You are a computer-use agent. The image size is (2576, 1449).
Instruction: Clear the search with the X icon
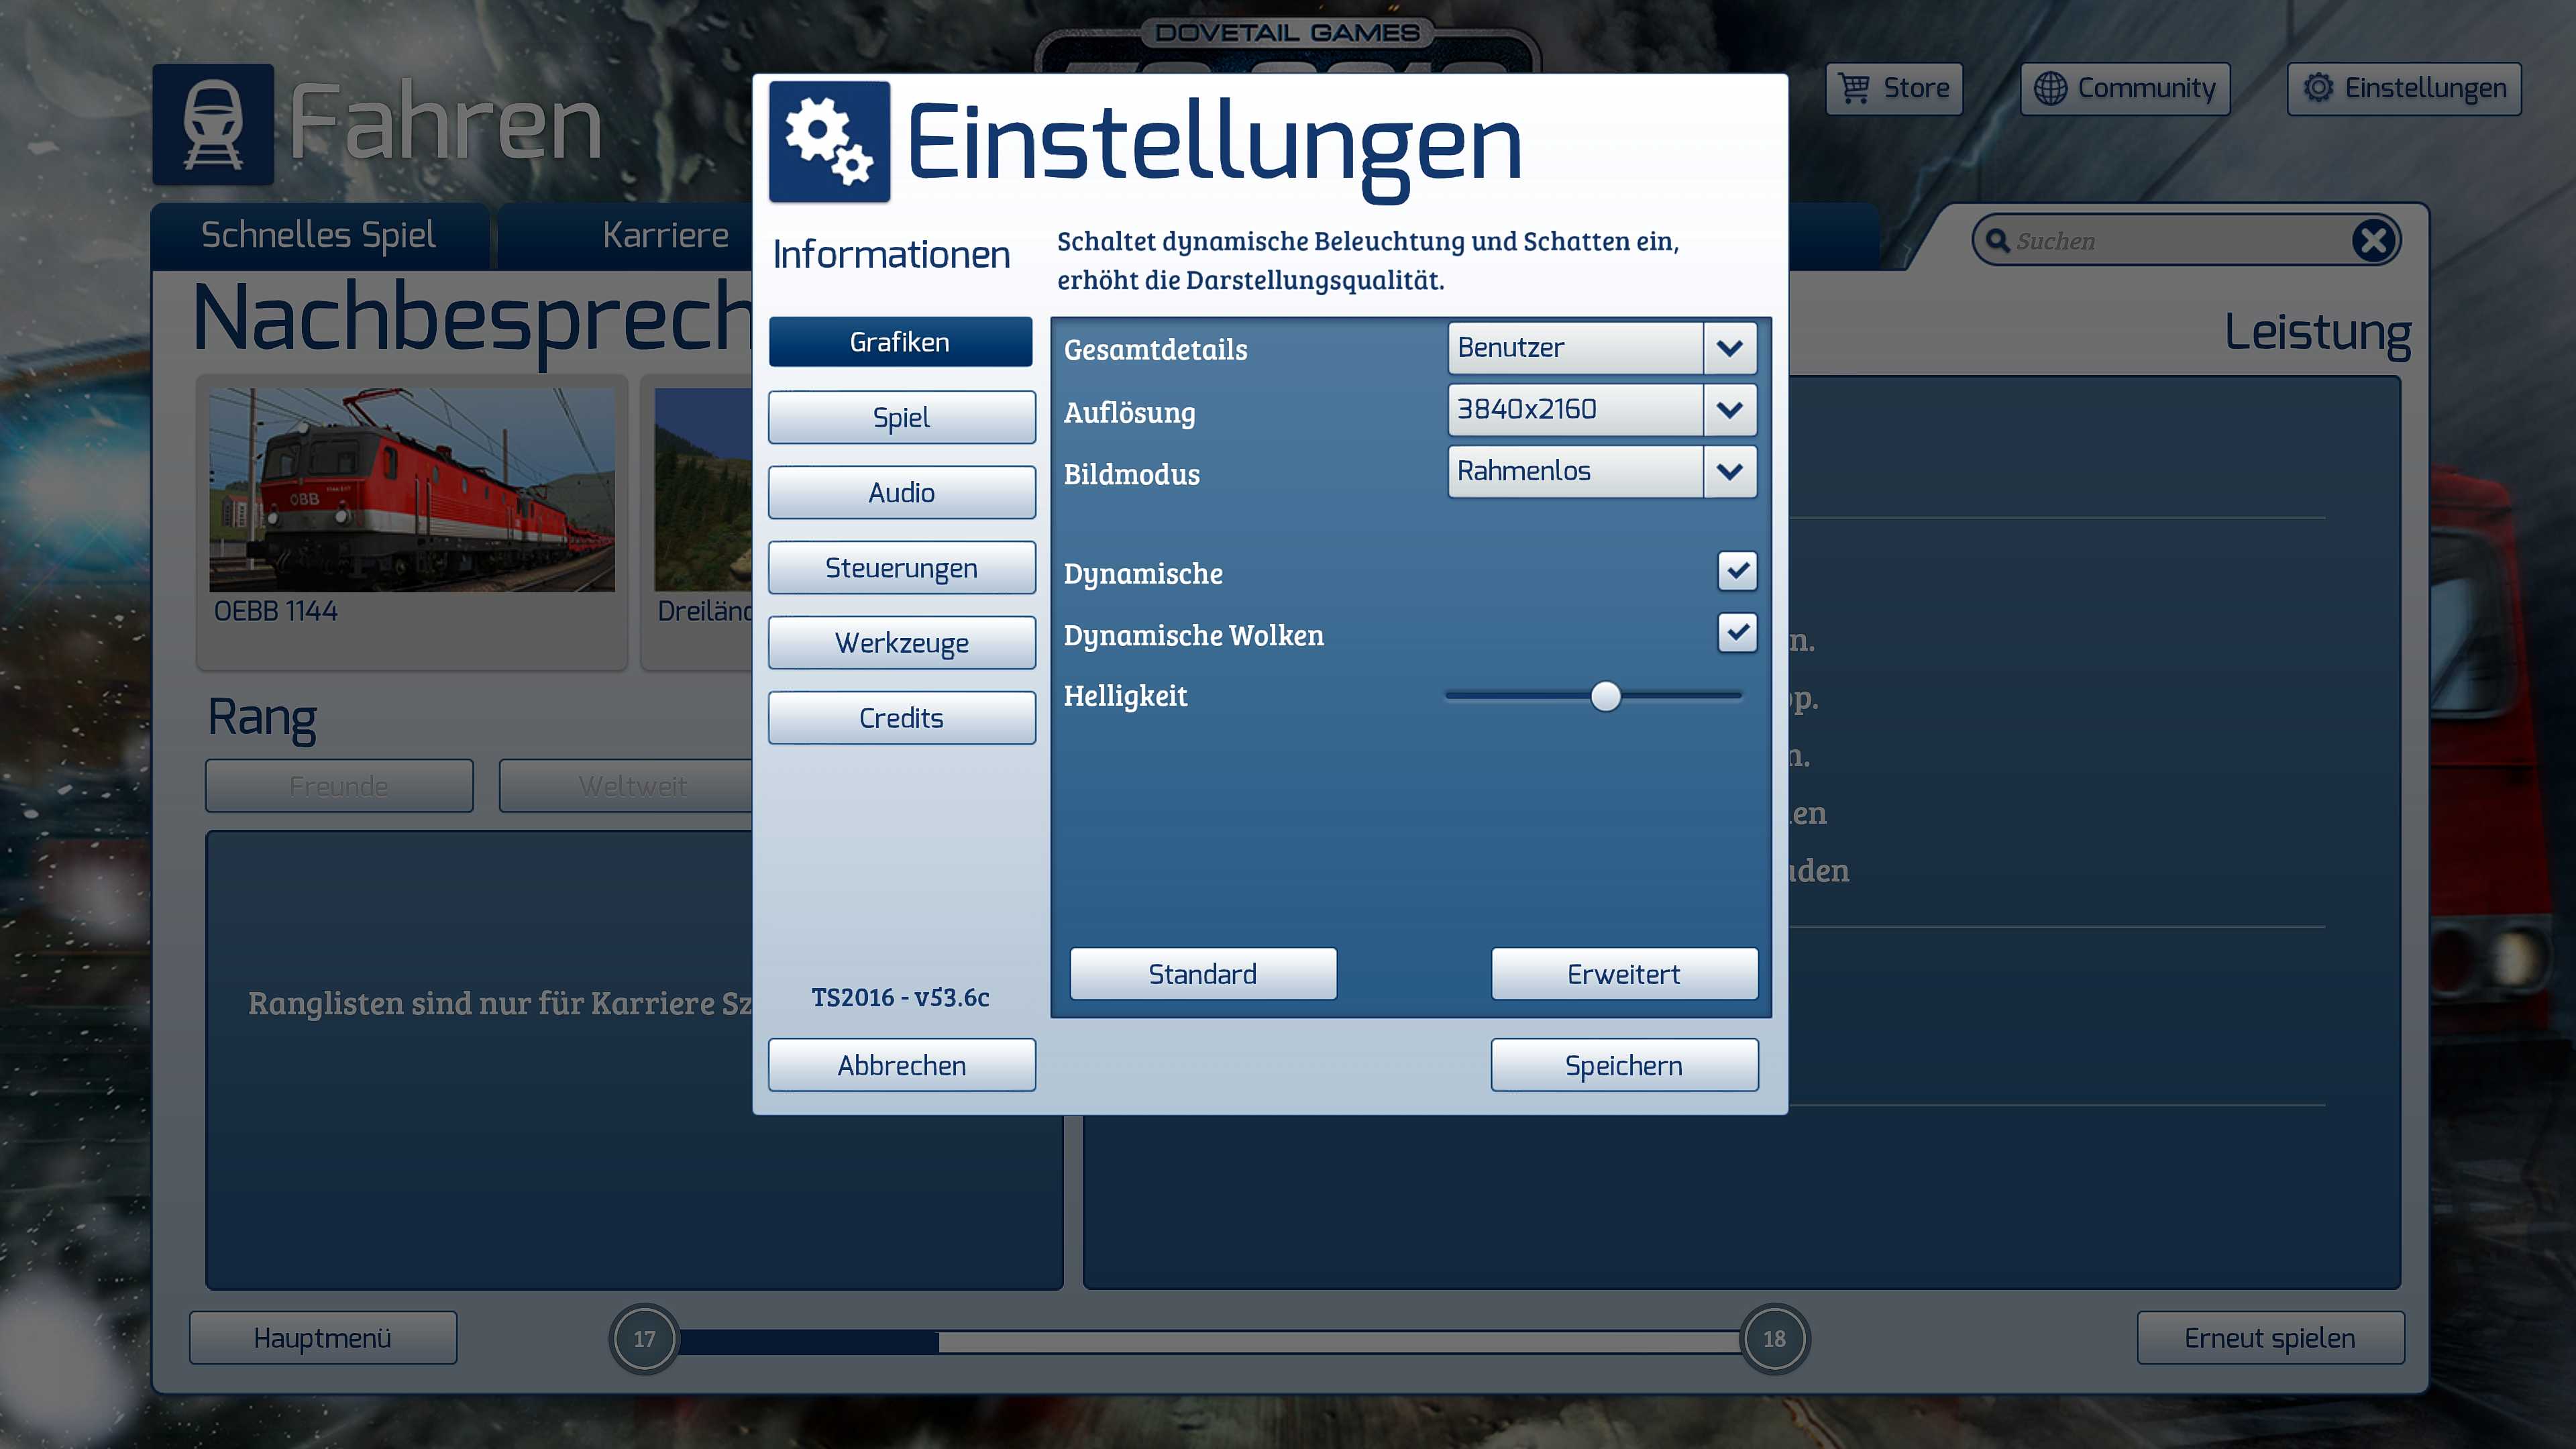coord(2373,241)
